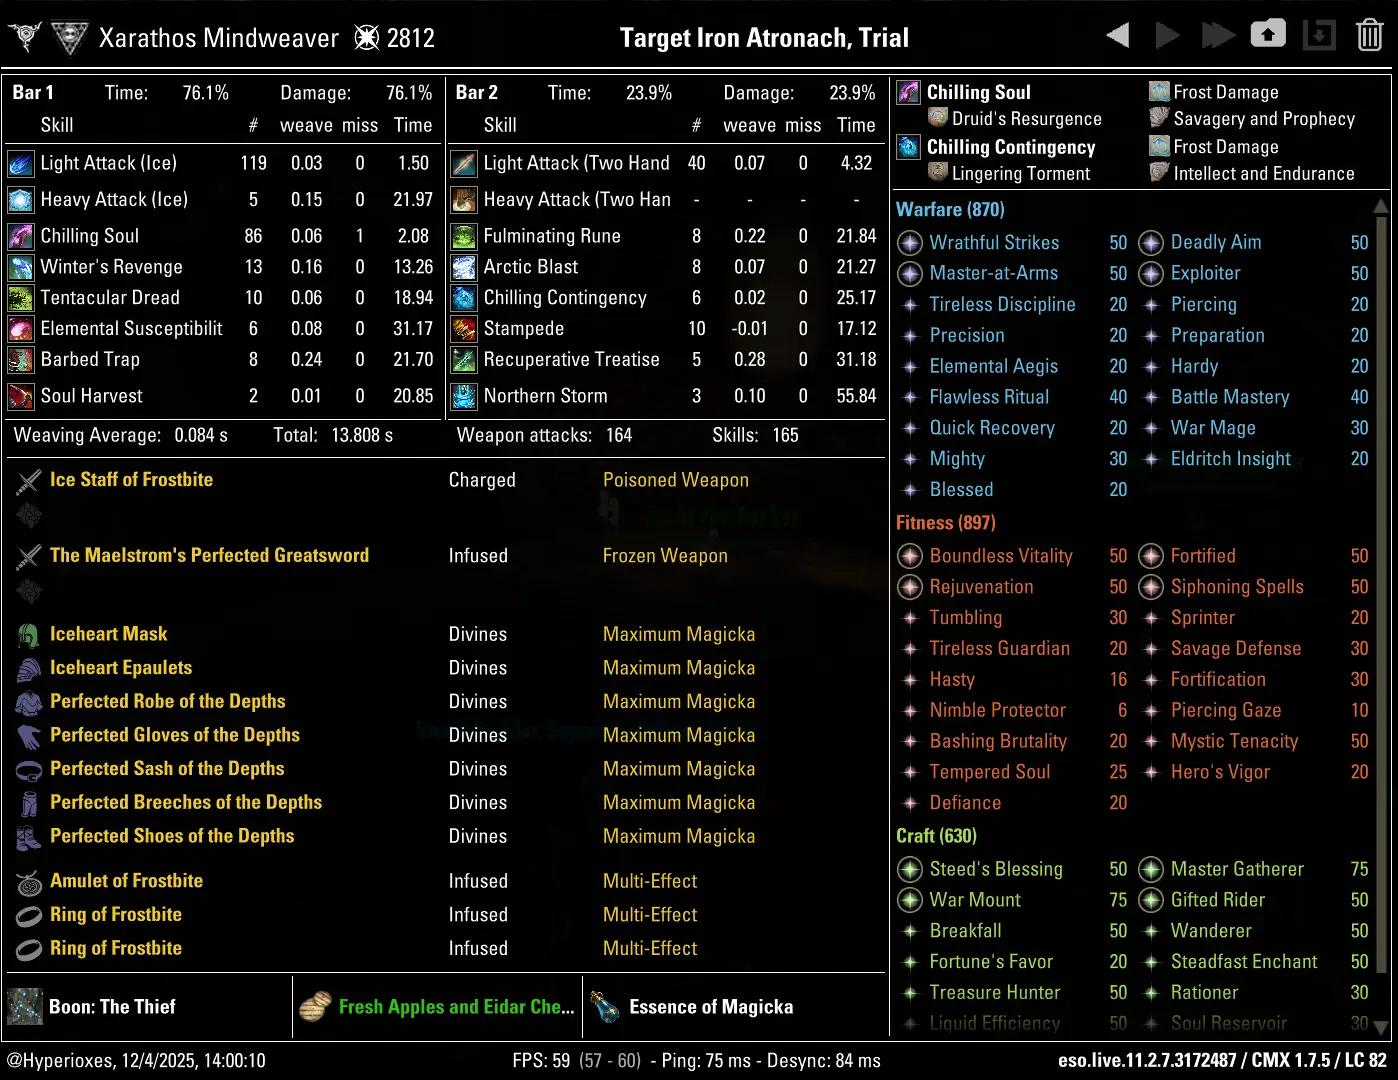Click the Essence of Magicka potion icon
This screenshot has width=1398, height=1080.
coord(605,1007)
